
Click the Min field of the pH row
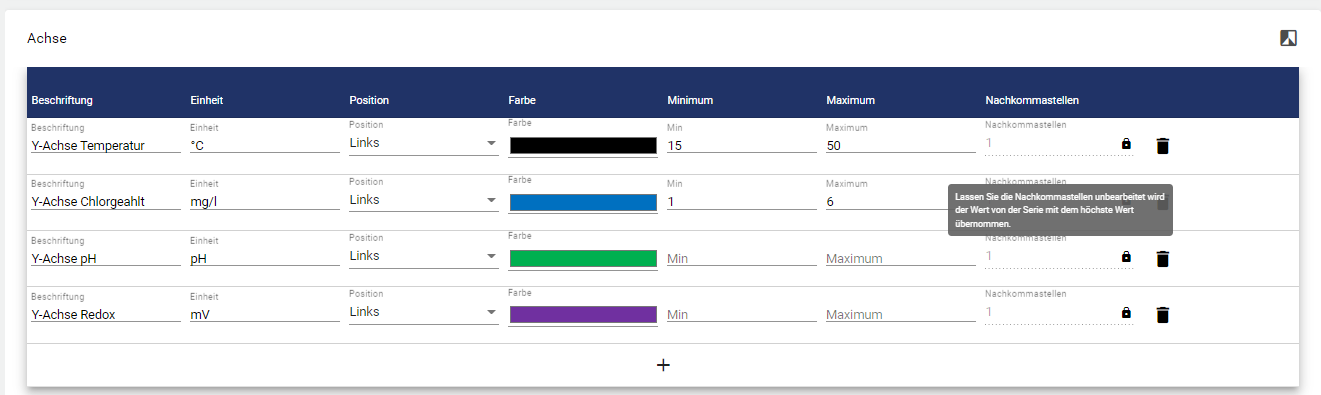(742, 258)
